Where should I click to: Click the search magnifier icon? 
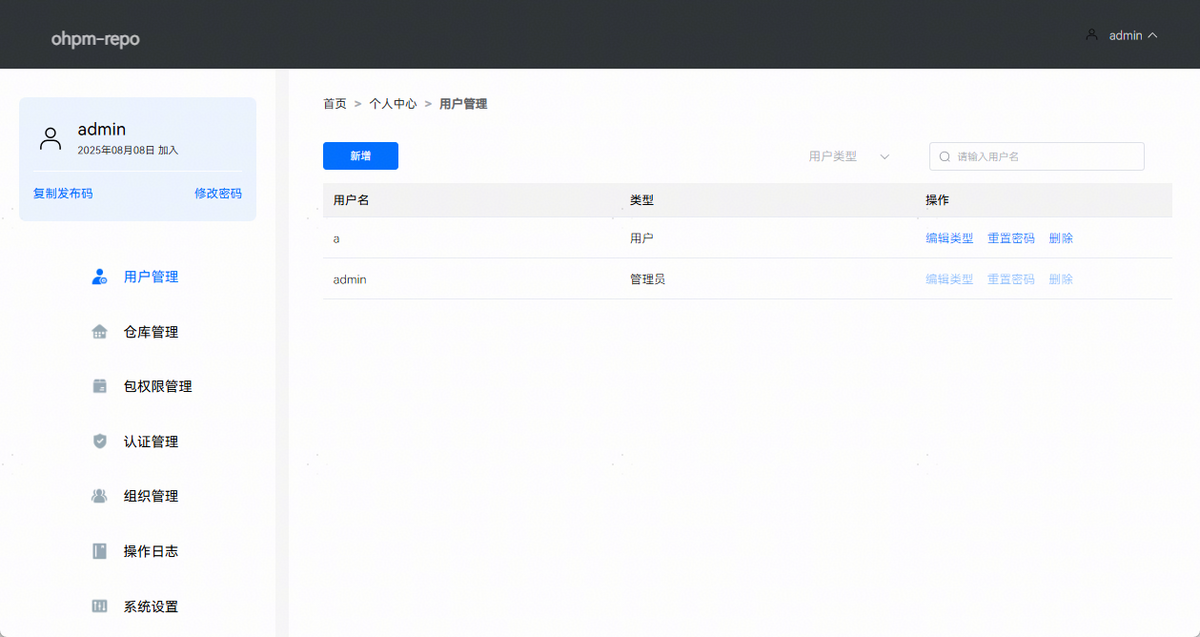(x=944, y=157)
